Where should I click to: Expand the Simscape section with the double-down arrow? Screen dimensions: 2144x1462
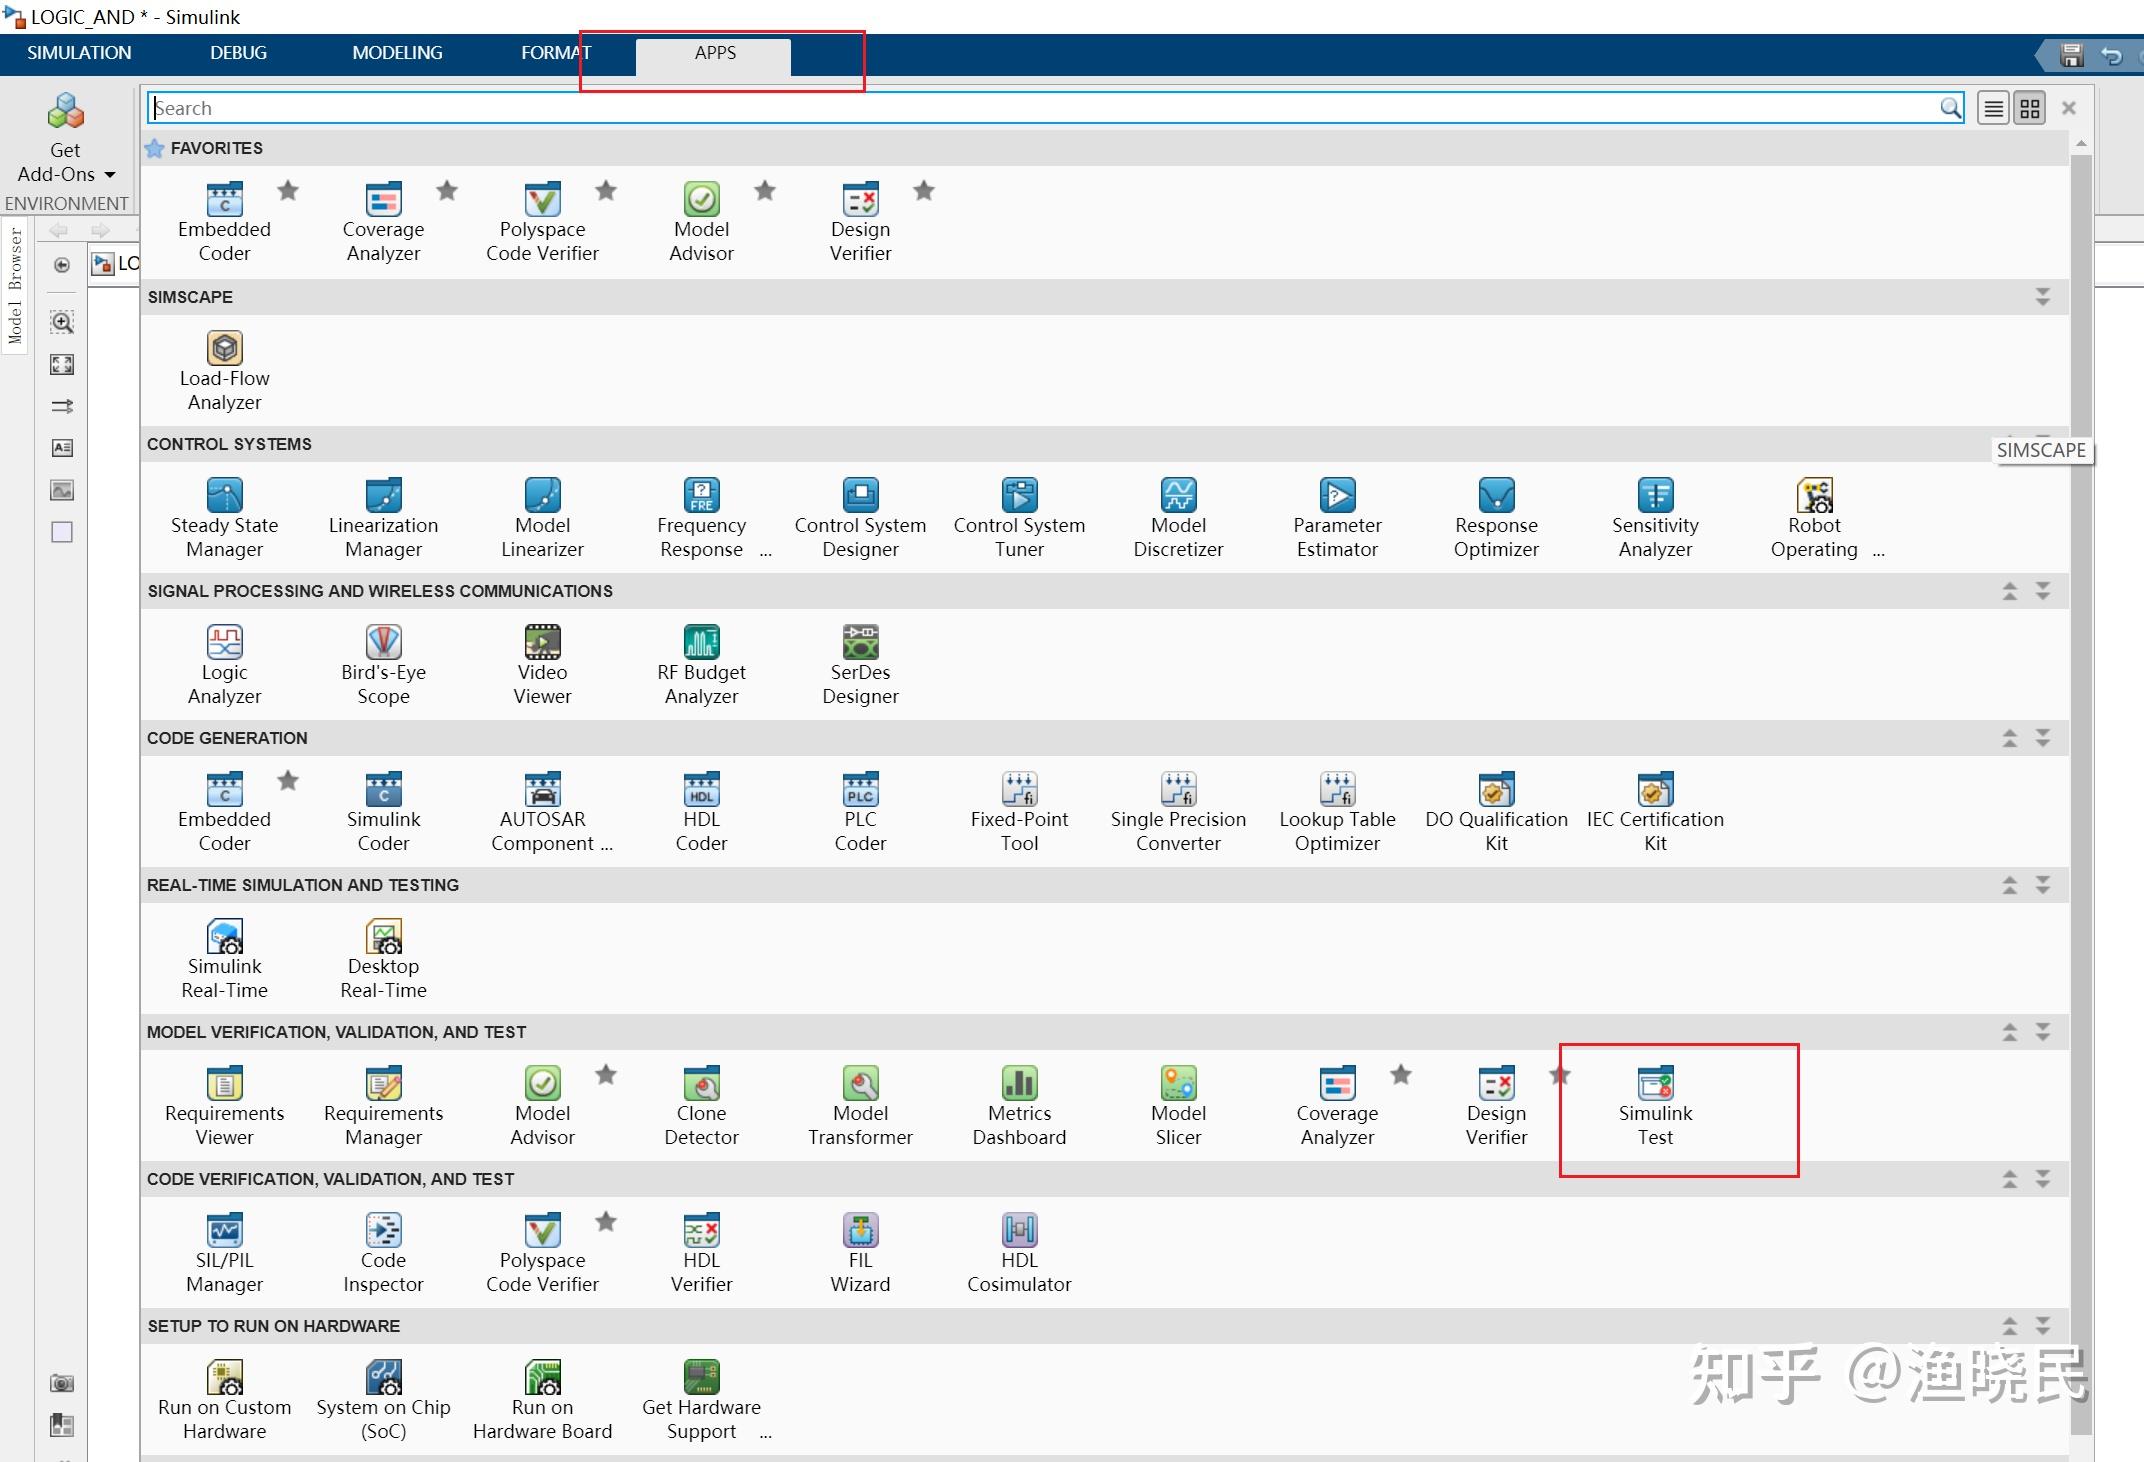point(2042,297)
